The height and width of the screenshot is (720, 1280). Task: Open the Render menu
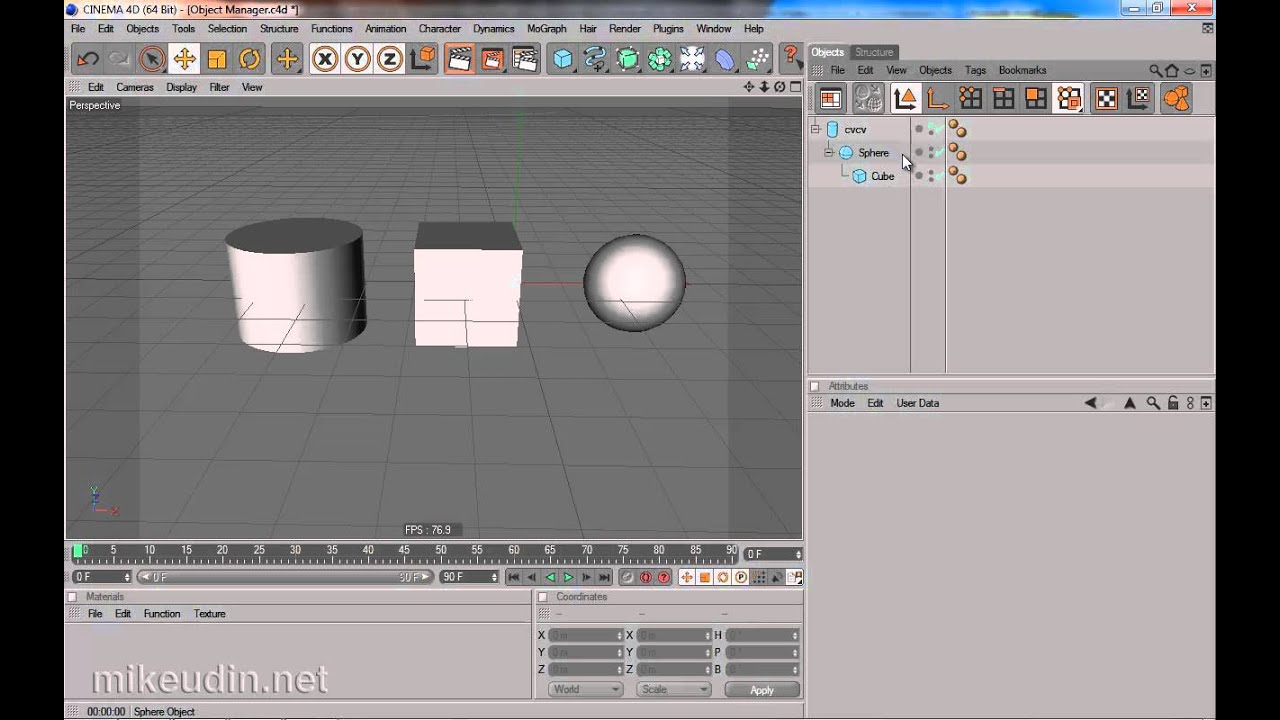(625, 29)
